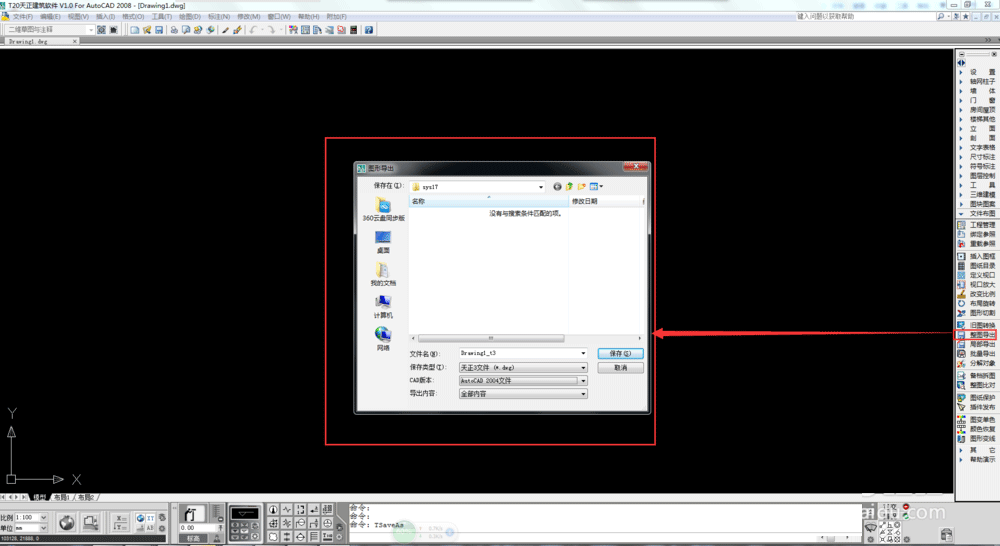This screenshot has height=546, width=1000.
Task: Click the 名称 column header
Action: [489, 202]
